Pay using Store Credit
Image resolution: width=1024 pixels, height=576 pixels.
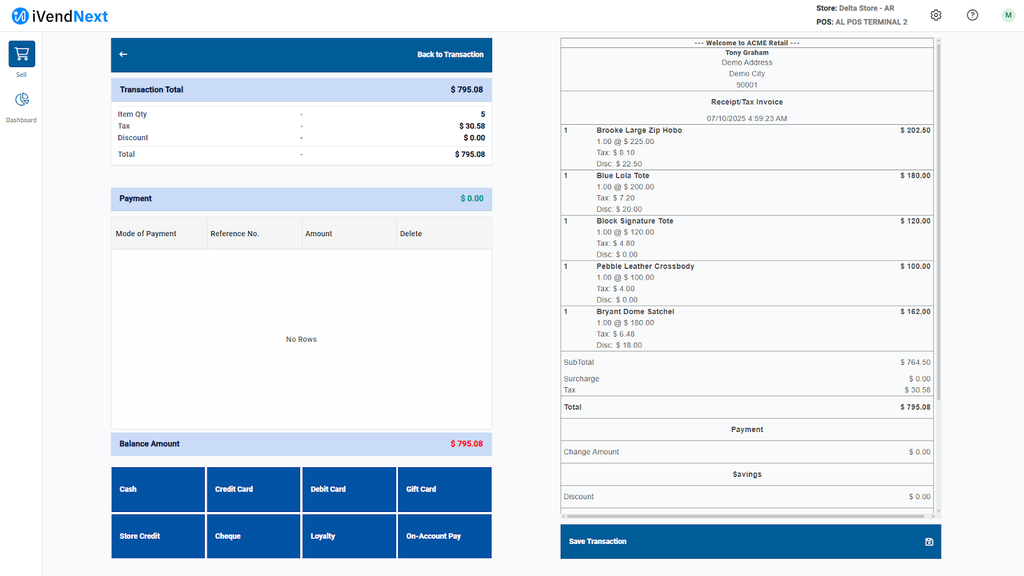tap(158, 536)
